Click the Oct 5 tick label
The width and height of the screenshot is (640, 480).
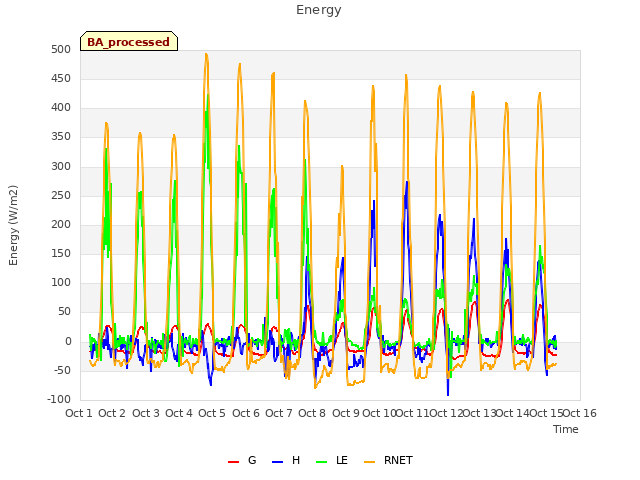pyautogui.click(x=212, y=413)
